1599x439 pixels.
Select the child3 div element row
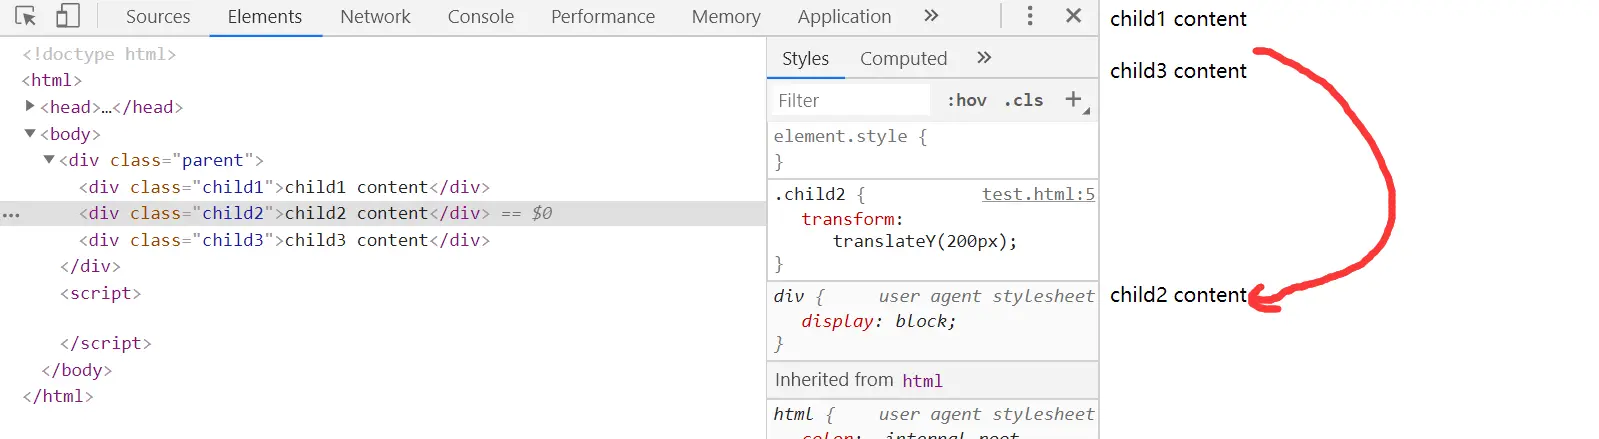(x=284, y=240)
